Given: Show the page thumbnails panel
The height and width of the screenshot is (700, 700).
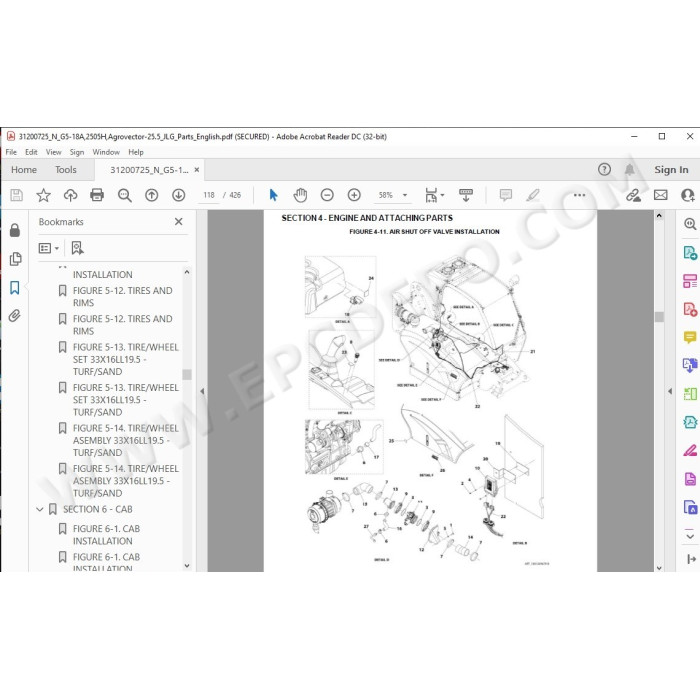Looking at the screenshot, I should [x=15, y=259].
